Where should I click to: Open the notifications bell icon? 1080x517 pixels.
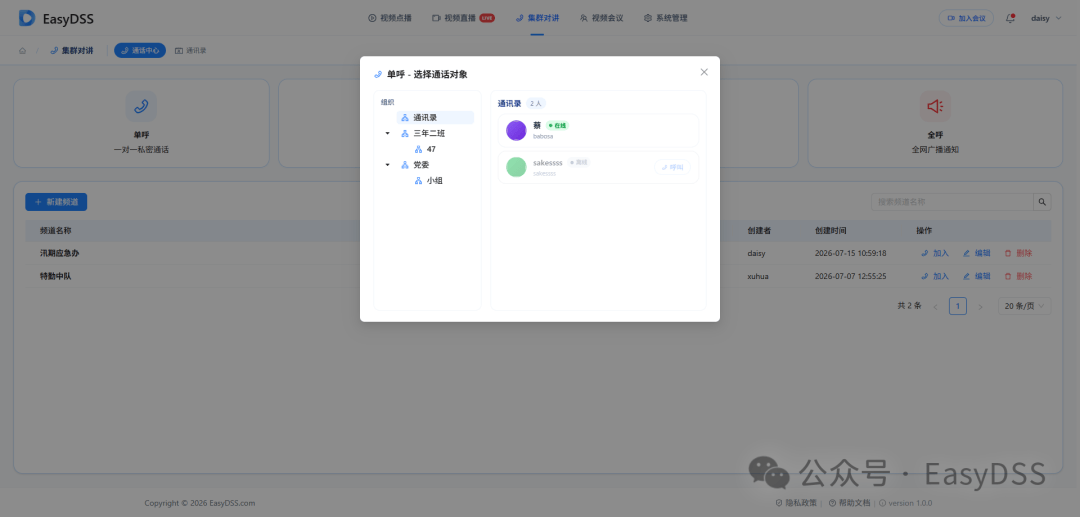pos(1010,19)
